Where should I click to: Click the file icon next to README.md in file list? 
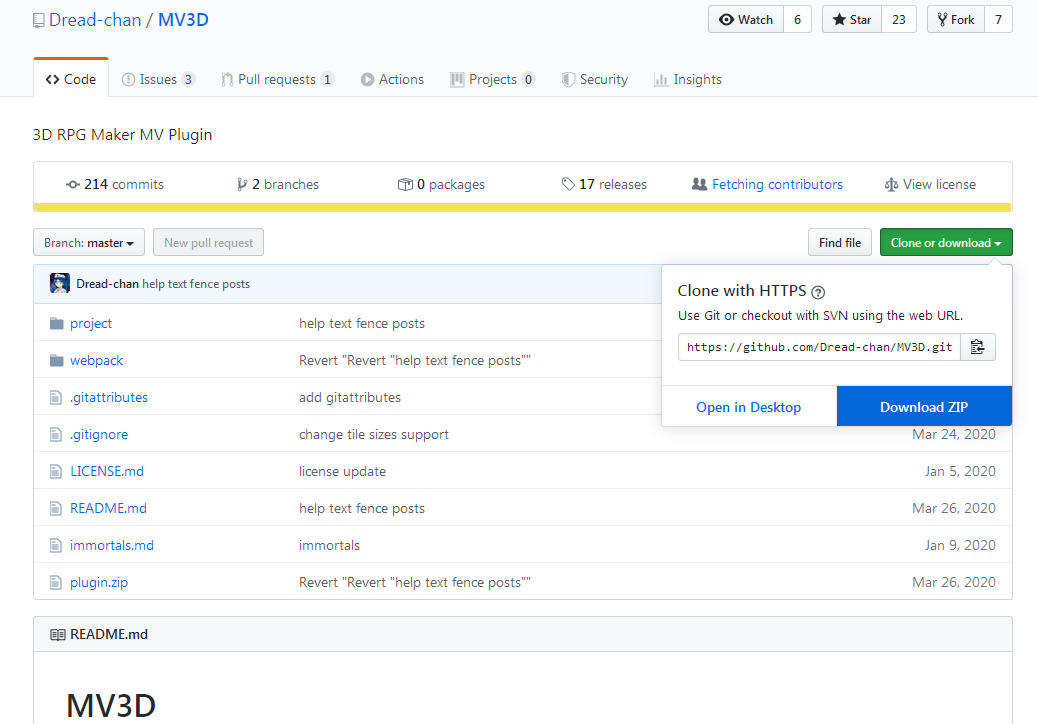tap(56, 509)
